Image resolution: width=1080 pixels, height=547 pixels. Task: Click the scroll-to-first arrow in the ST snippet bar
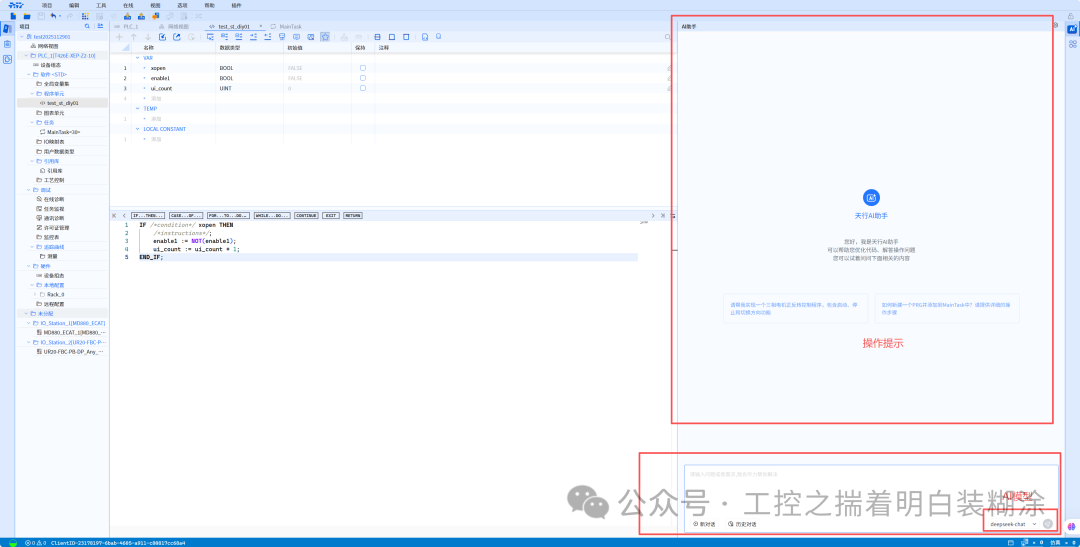(x=114, y=216)
